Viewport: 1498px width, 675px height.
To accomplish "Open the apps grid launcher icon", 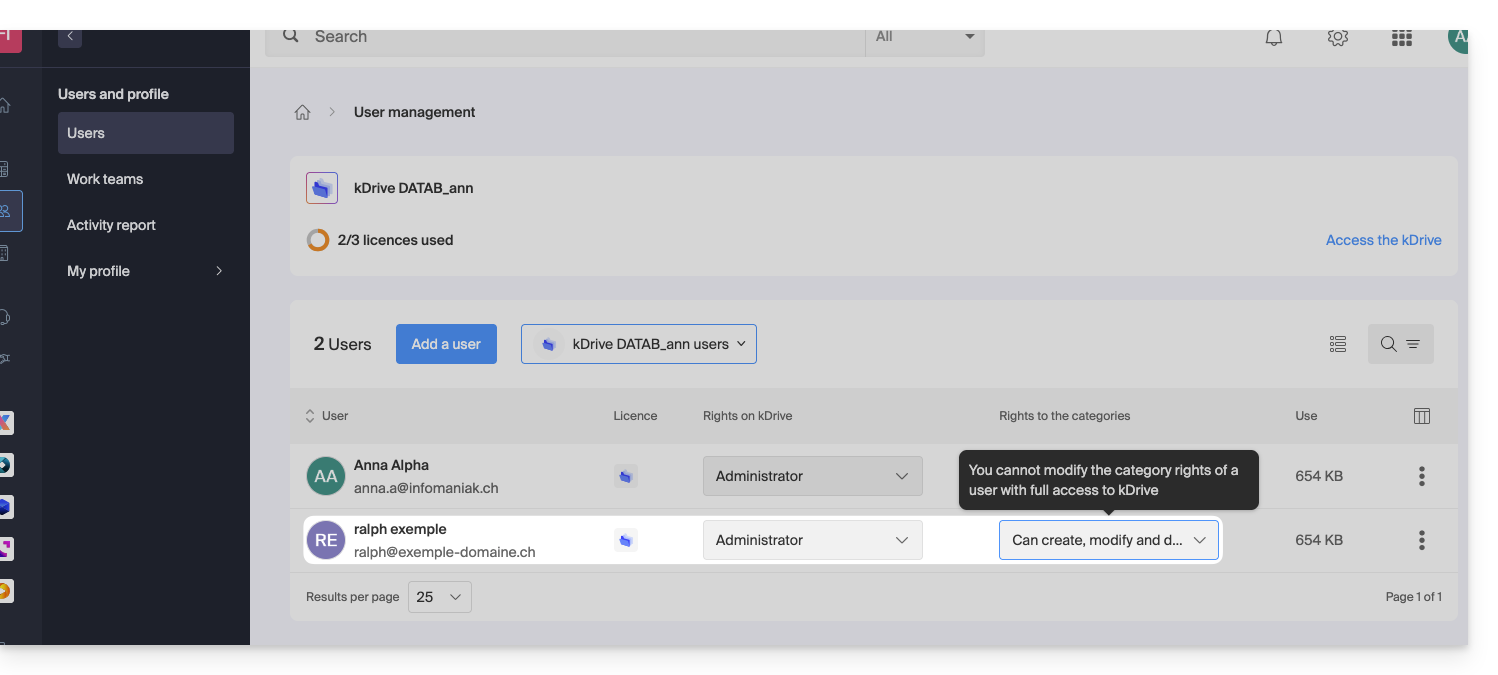I will (x=1401, y=38).
